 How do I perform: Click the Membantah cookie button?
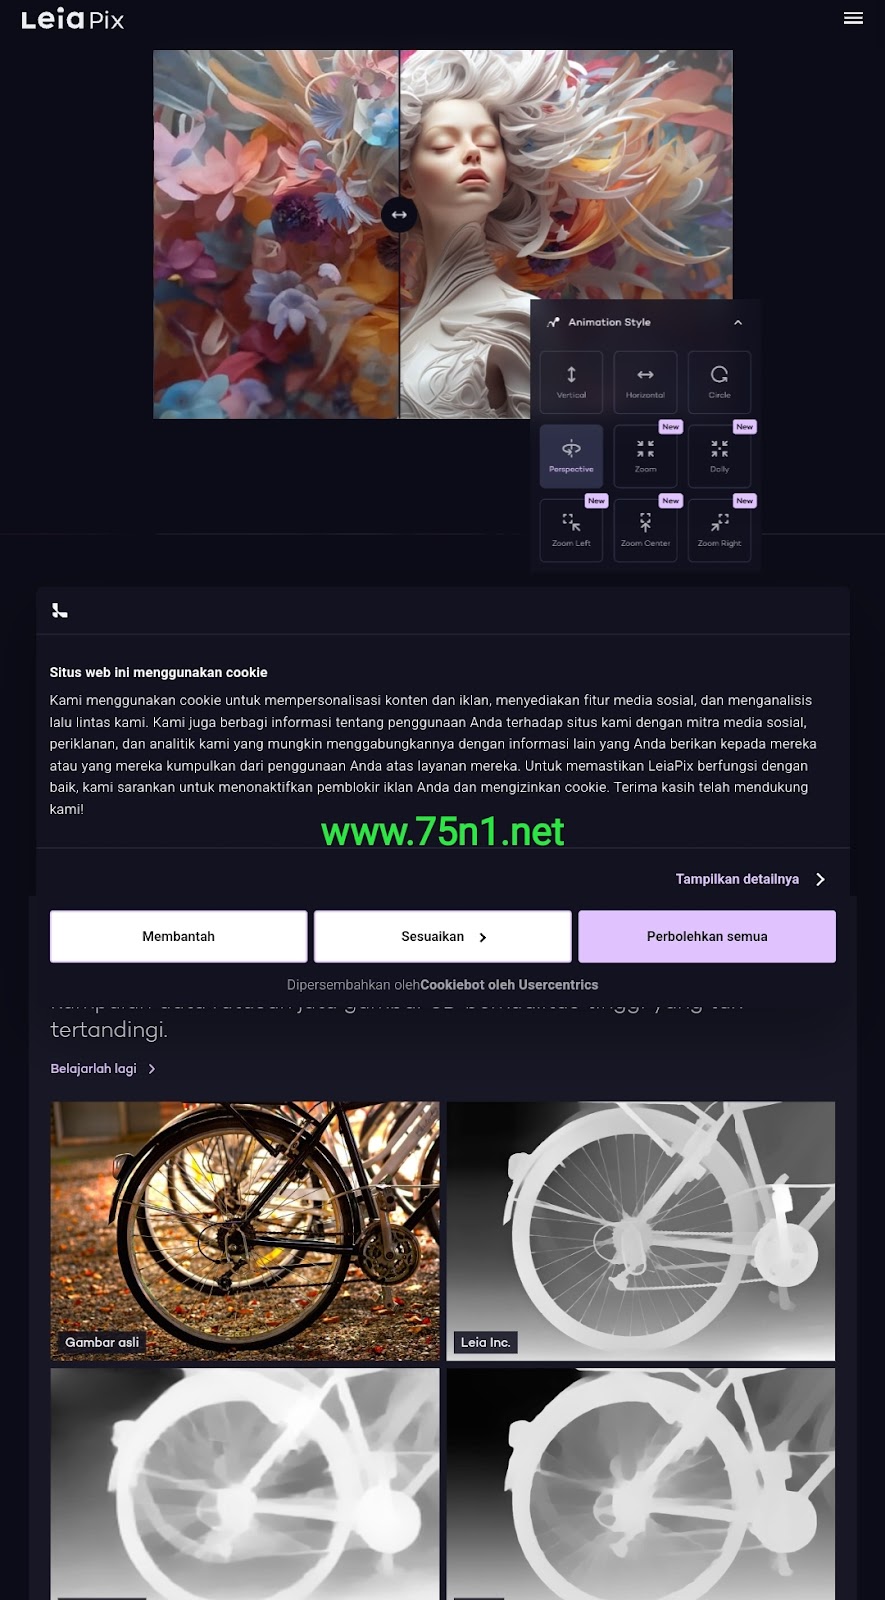pos(179,936)
